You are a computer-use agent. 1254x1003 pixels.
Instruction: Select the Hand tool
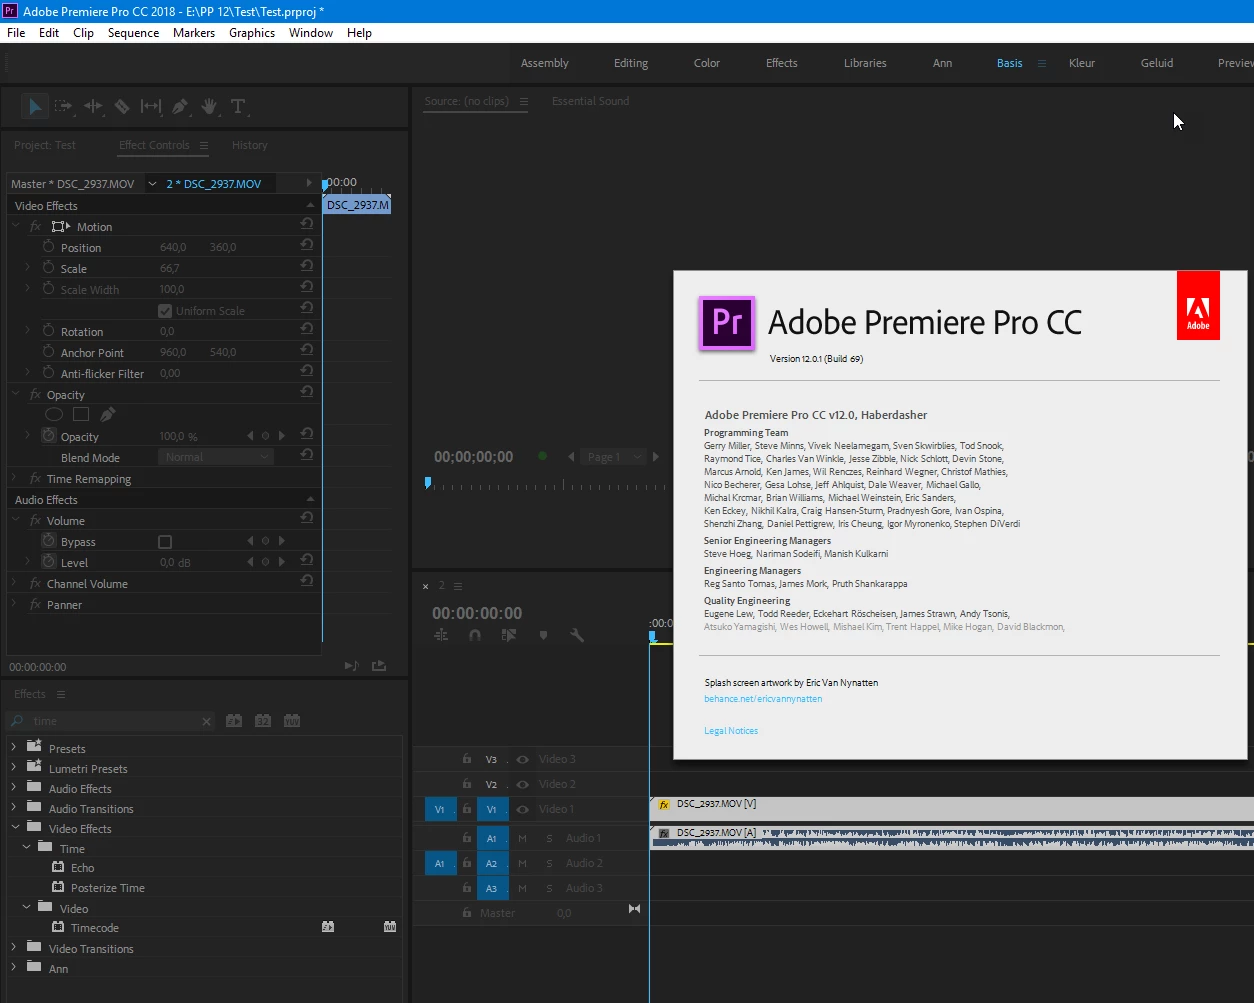[209, 106]
